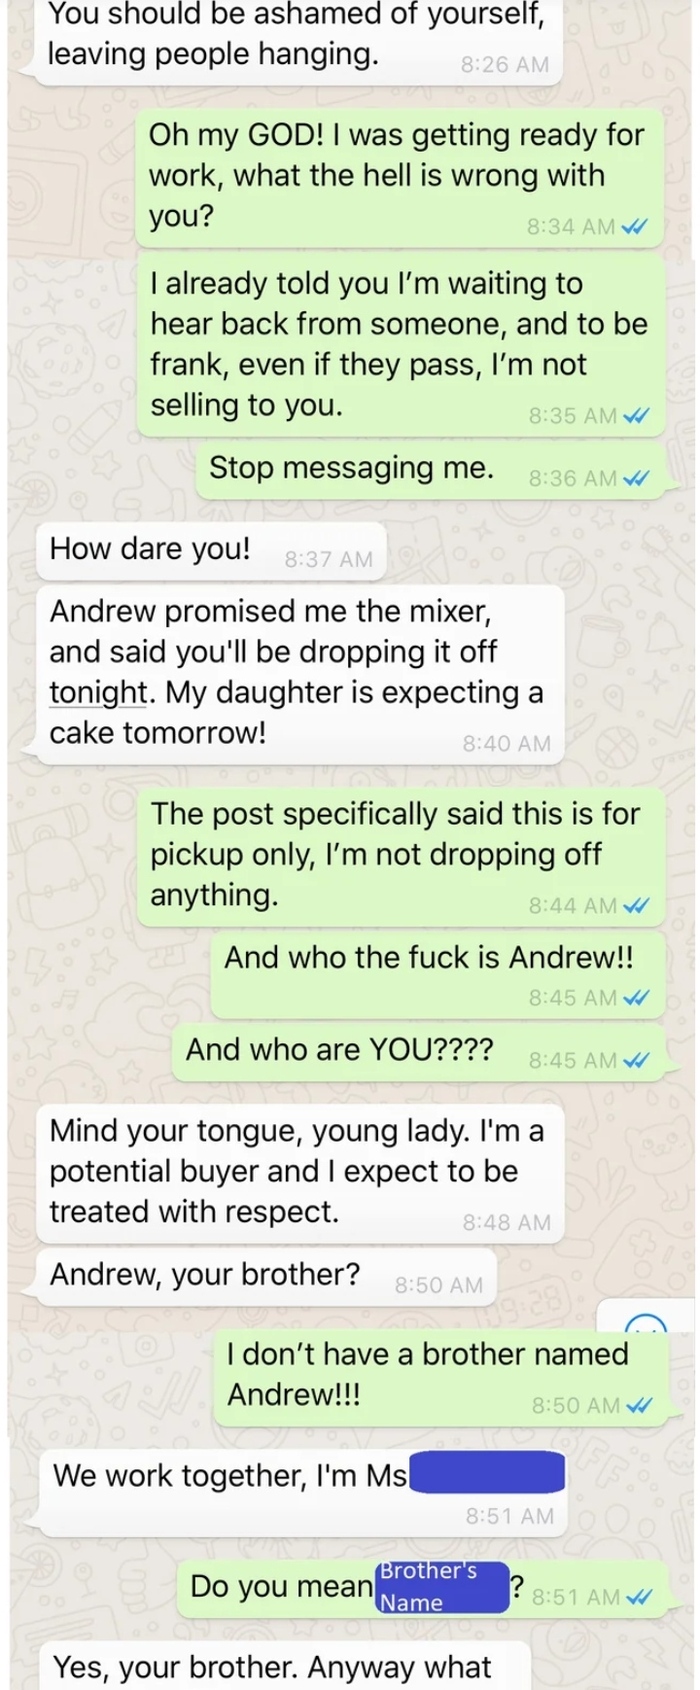This screenshot has width=700, height=1690.
Task: Click the blue double-check next to 8:35 AM
Action: pos(636,416)
